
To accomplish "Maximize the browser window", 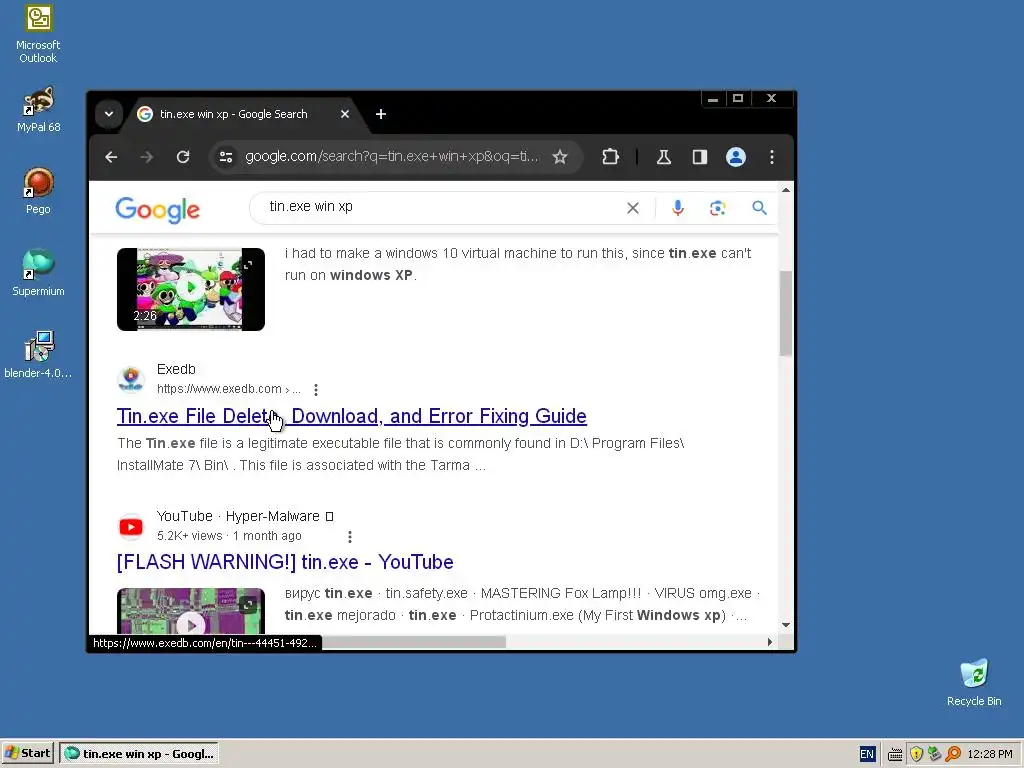I will (x=738, y=99).
